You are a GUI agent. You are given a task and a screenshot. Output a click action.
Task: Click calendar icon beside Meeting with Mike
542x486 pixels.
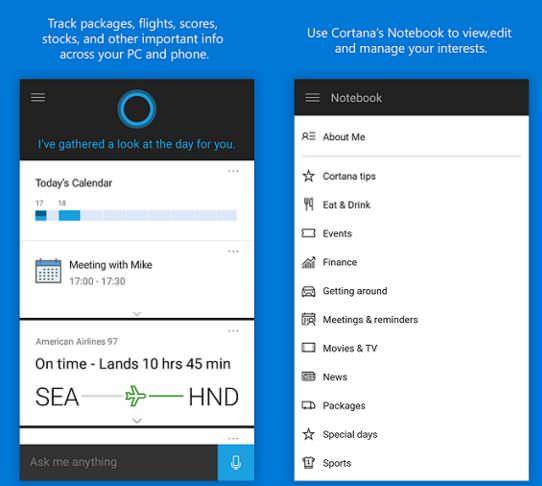[48, 271]
